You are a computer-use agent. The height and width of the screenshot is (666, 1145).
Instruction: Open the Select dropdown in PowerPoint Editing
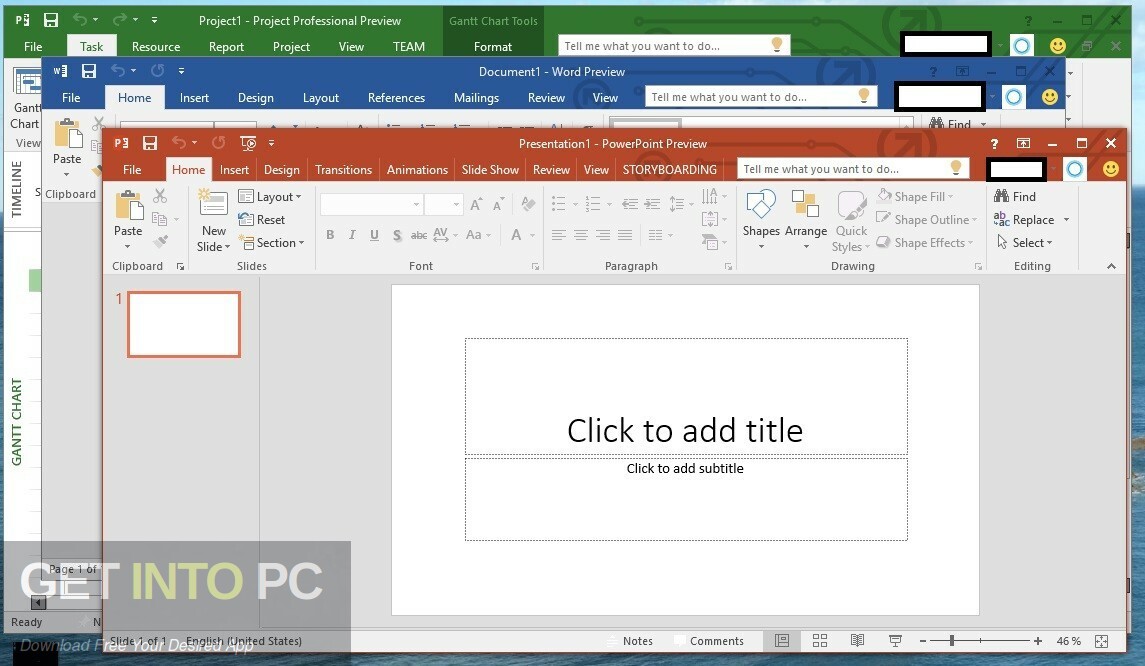[1024, 242]
